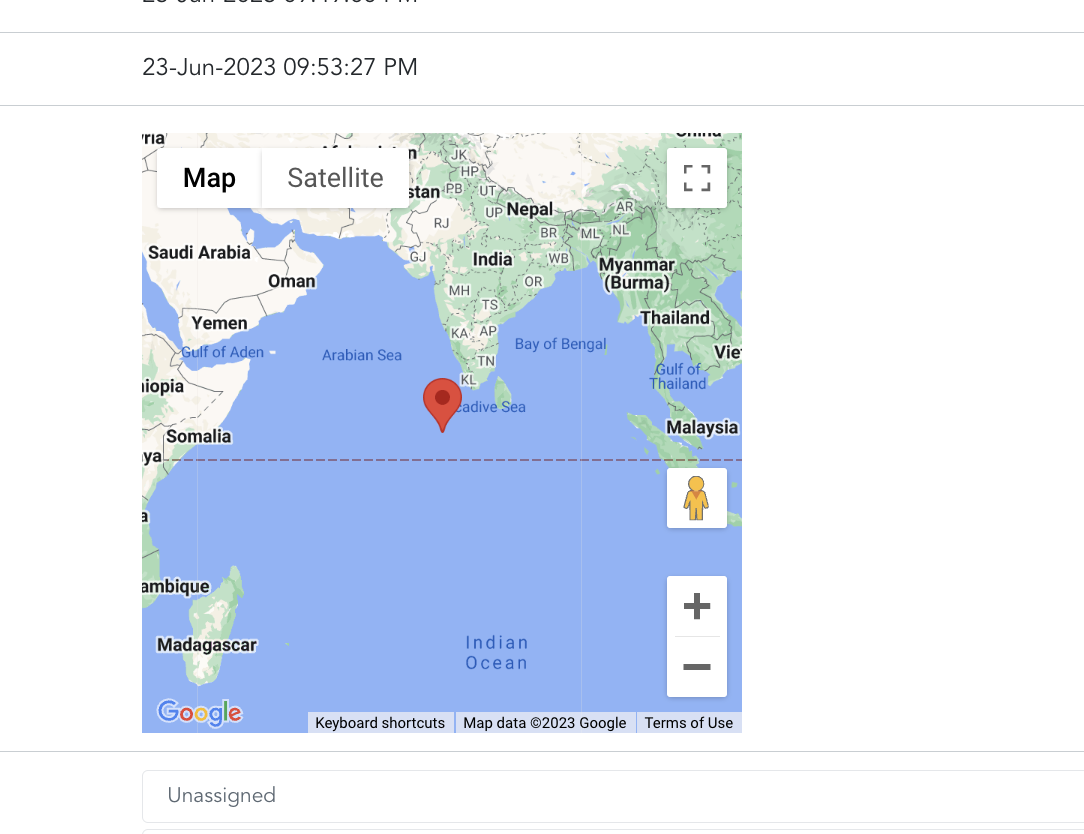Click the 23-Jun-2023 09:53:27 PM timestamp row
The height and width of the screenshot is (834, 1084).
tap(280, 68)
